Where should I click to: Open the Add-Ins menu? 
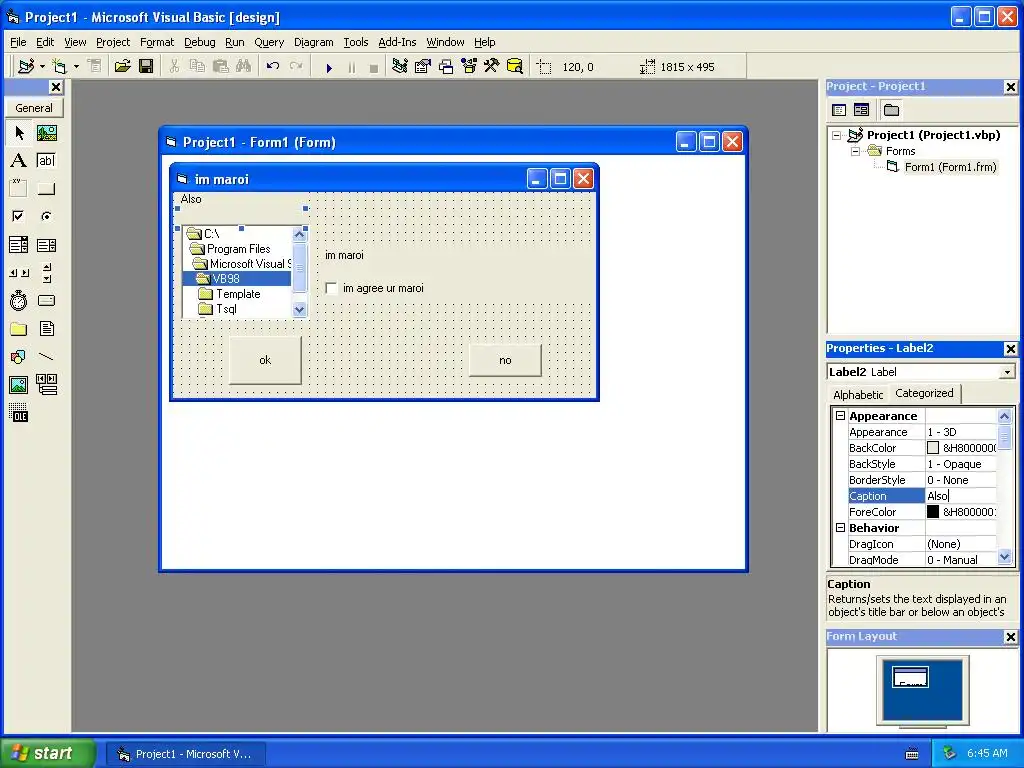397,42
